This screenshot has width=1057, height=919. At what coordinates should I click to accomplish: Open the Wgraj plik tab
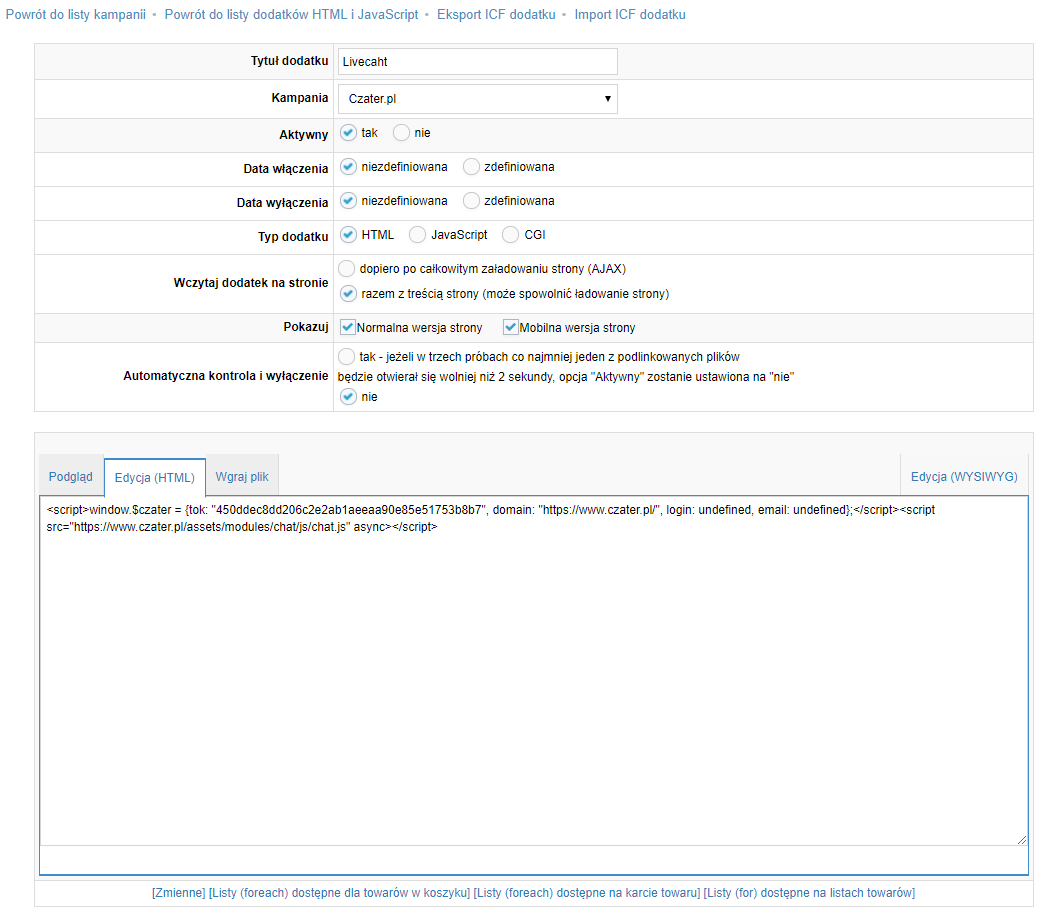click(242, 477)
